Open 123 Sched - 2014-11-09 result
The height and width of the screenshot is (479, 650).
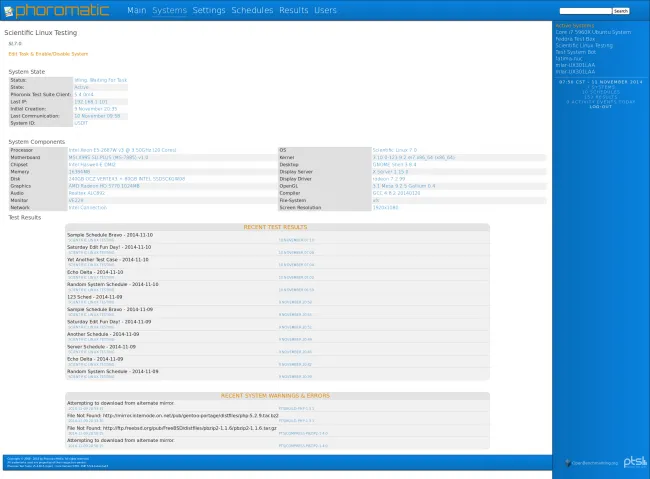[95, 297]
